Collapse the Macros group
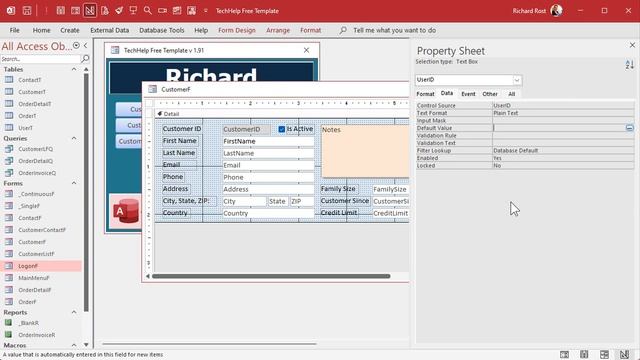Viewport: 640px width, 360px height. tap(74, 345)
